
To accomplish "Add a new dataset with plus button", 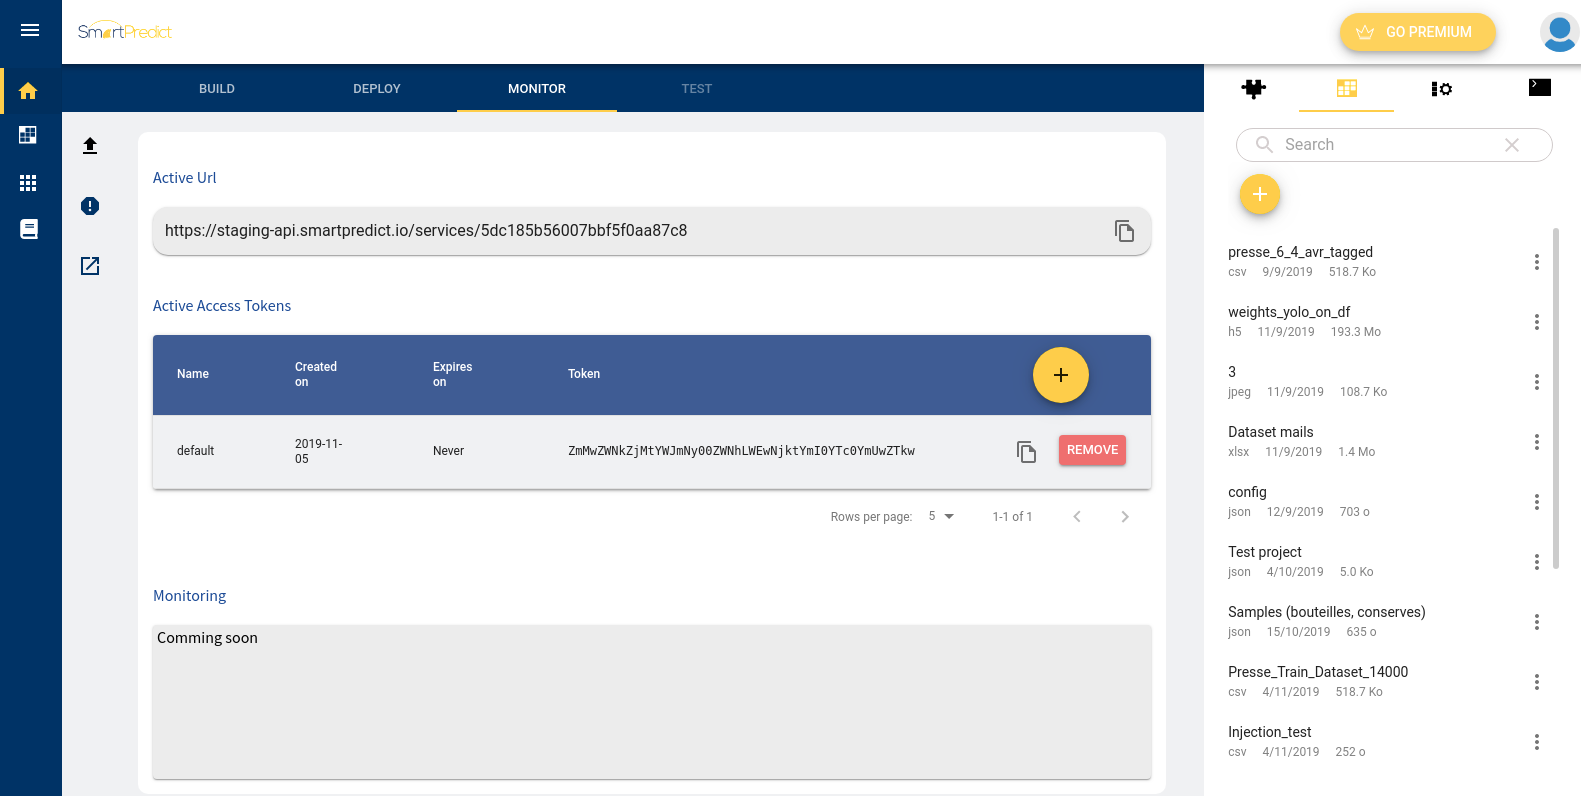I will tap(1260, 194).
